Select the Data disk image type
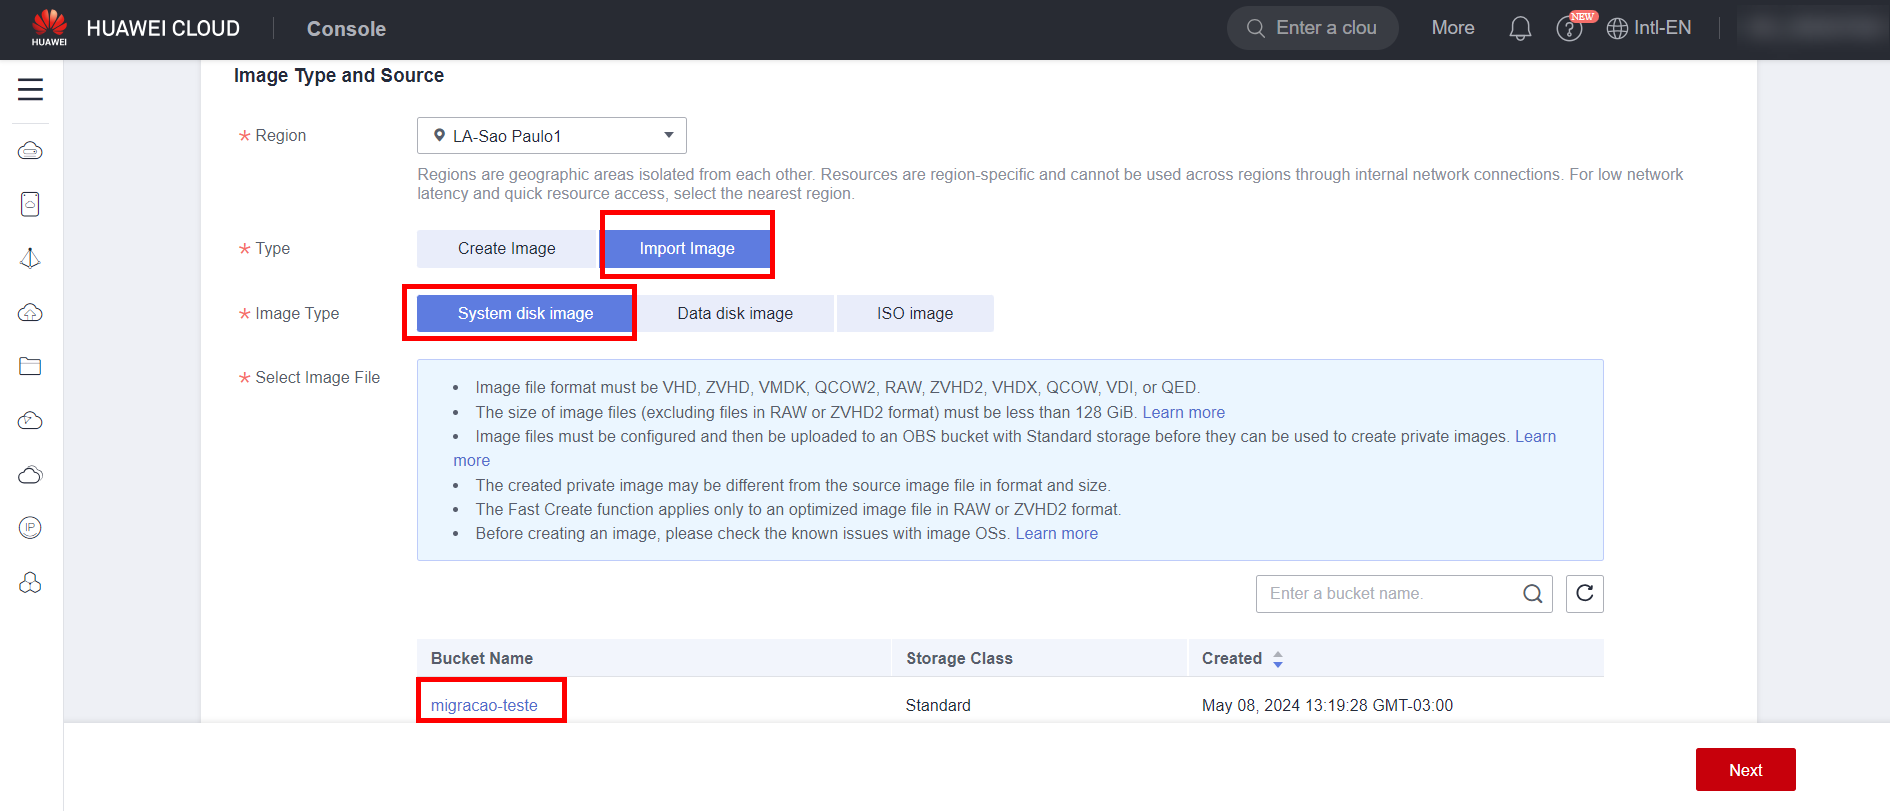 [735, 314]
